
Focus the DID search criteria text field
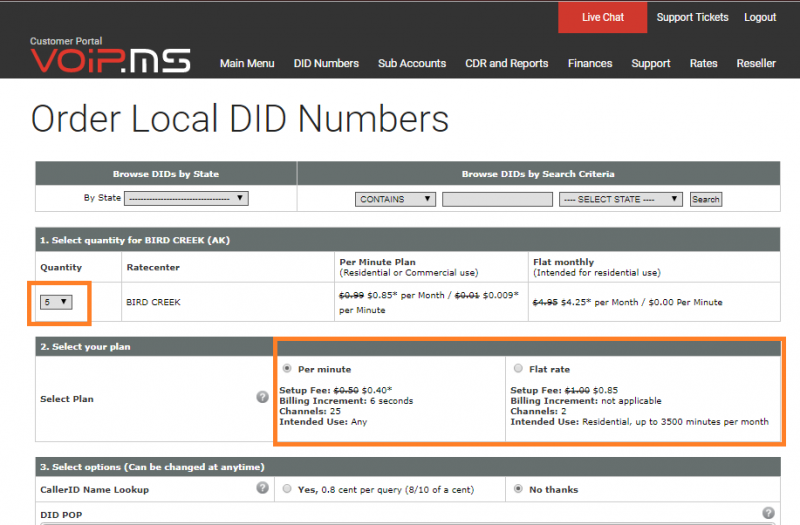pyautogui.click(x=497, y=199)
